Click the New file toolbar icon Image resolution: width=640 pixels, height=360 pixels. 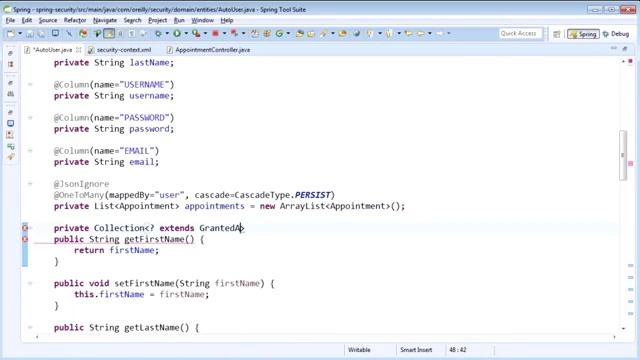[x=11, y=34]
